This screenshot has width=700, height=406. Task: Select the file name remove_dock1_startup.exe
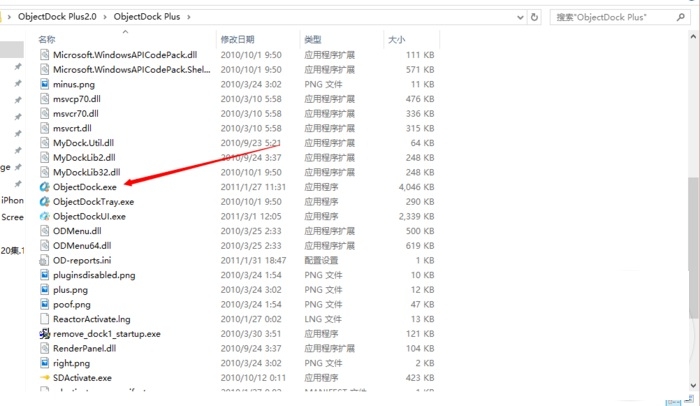[x=107, y=334]
